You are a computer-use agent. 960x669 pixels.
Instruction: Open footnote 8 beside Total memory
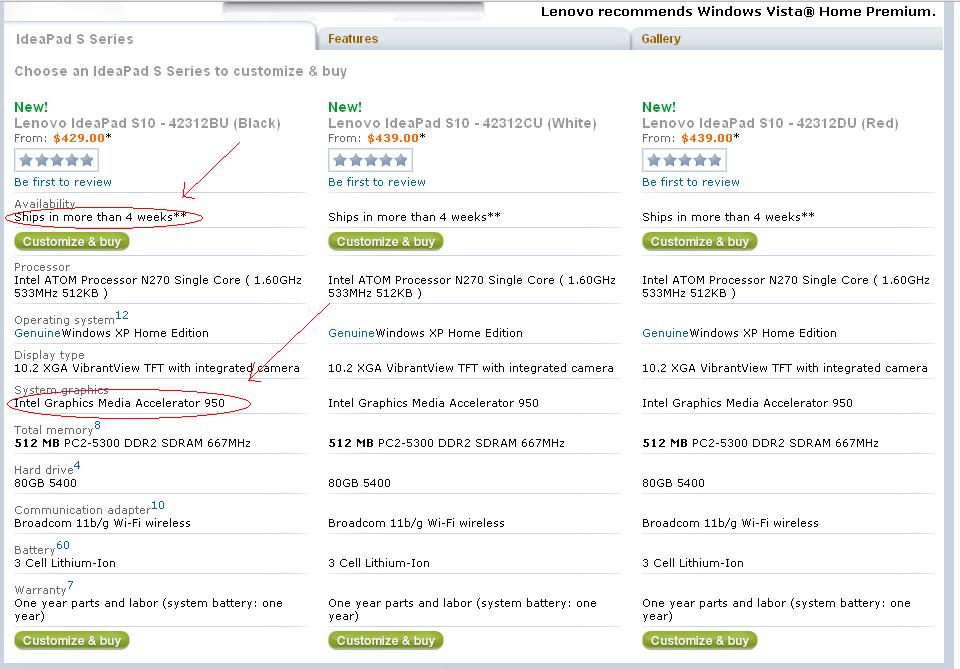click(97, 425)
